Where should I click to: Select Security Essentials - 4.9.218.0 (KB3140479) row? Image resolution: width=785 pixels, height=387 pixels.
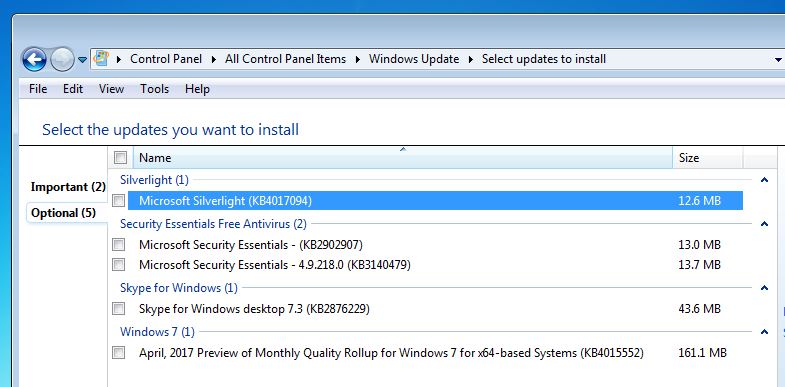[x=435, y=264]
